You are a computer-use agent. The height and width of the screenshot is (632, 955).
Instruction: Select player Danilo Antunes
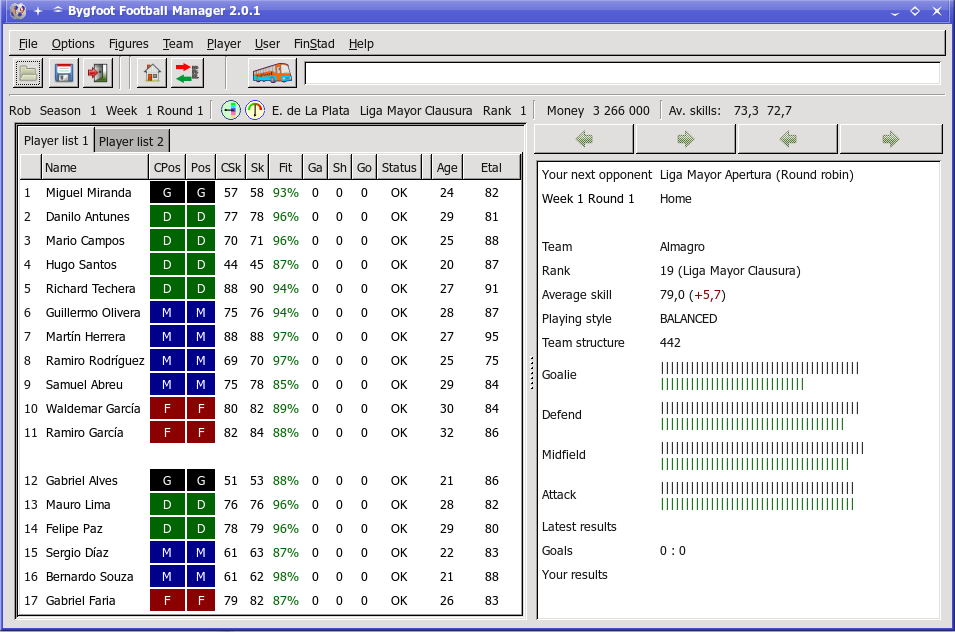tap(271, 217)
